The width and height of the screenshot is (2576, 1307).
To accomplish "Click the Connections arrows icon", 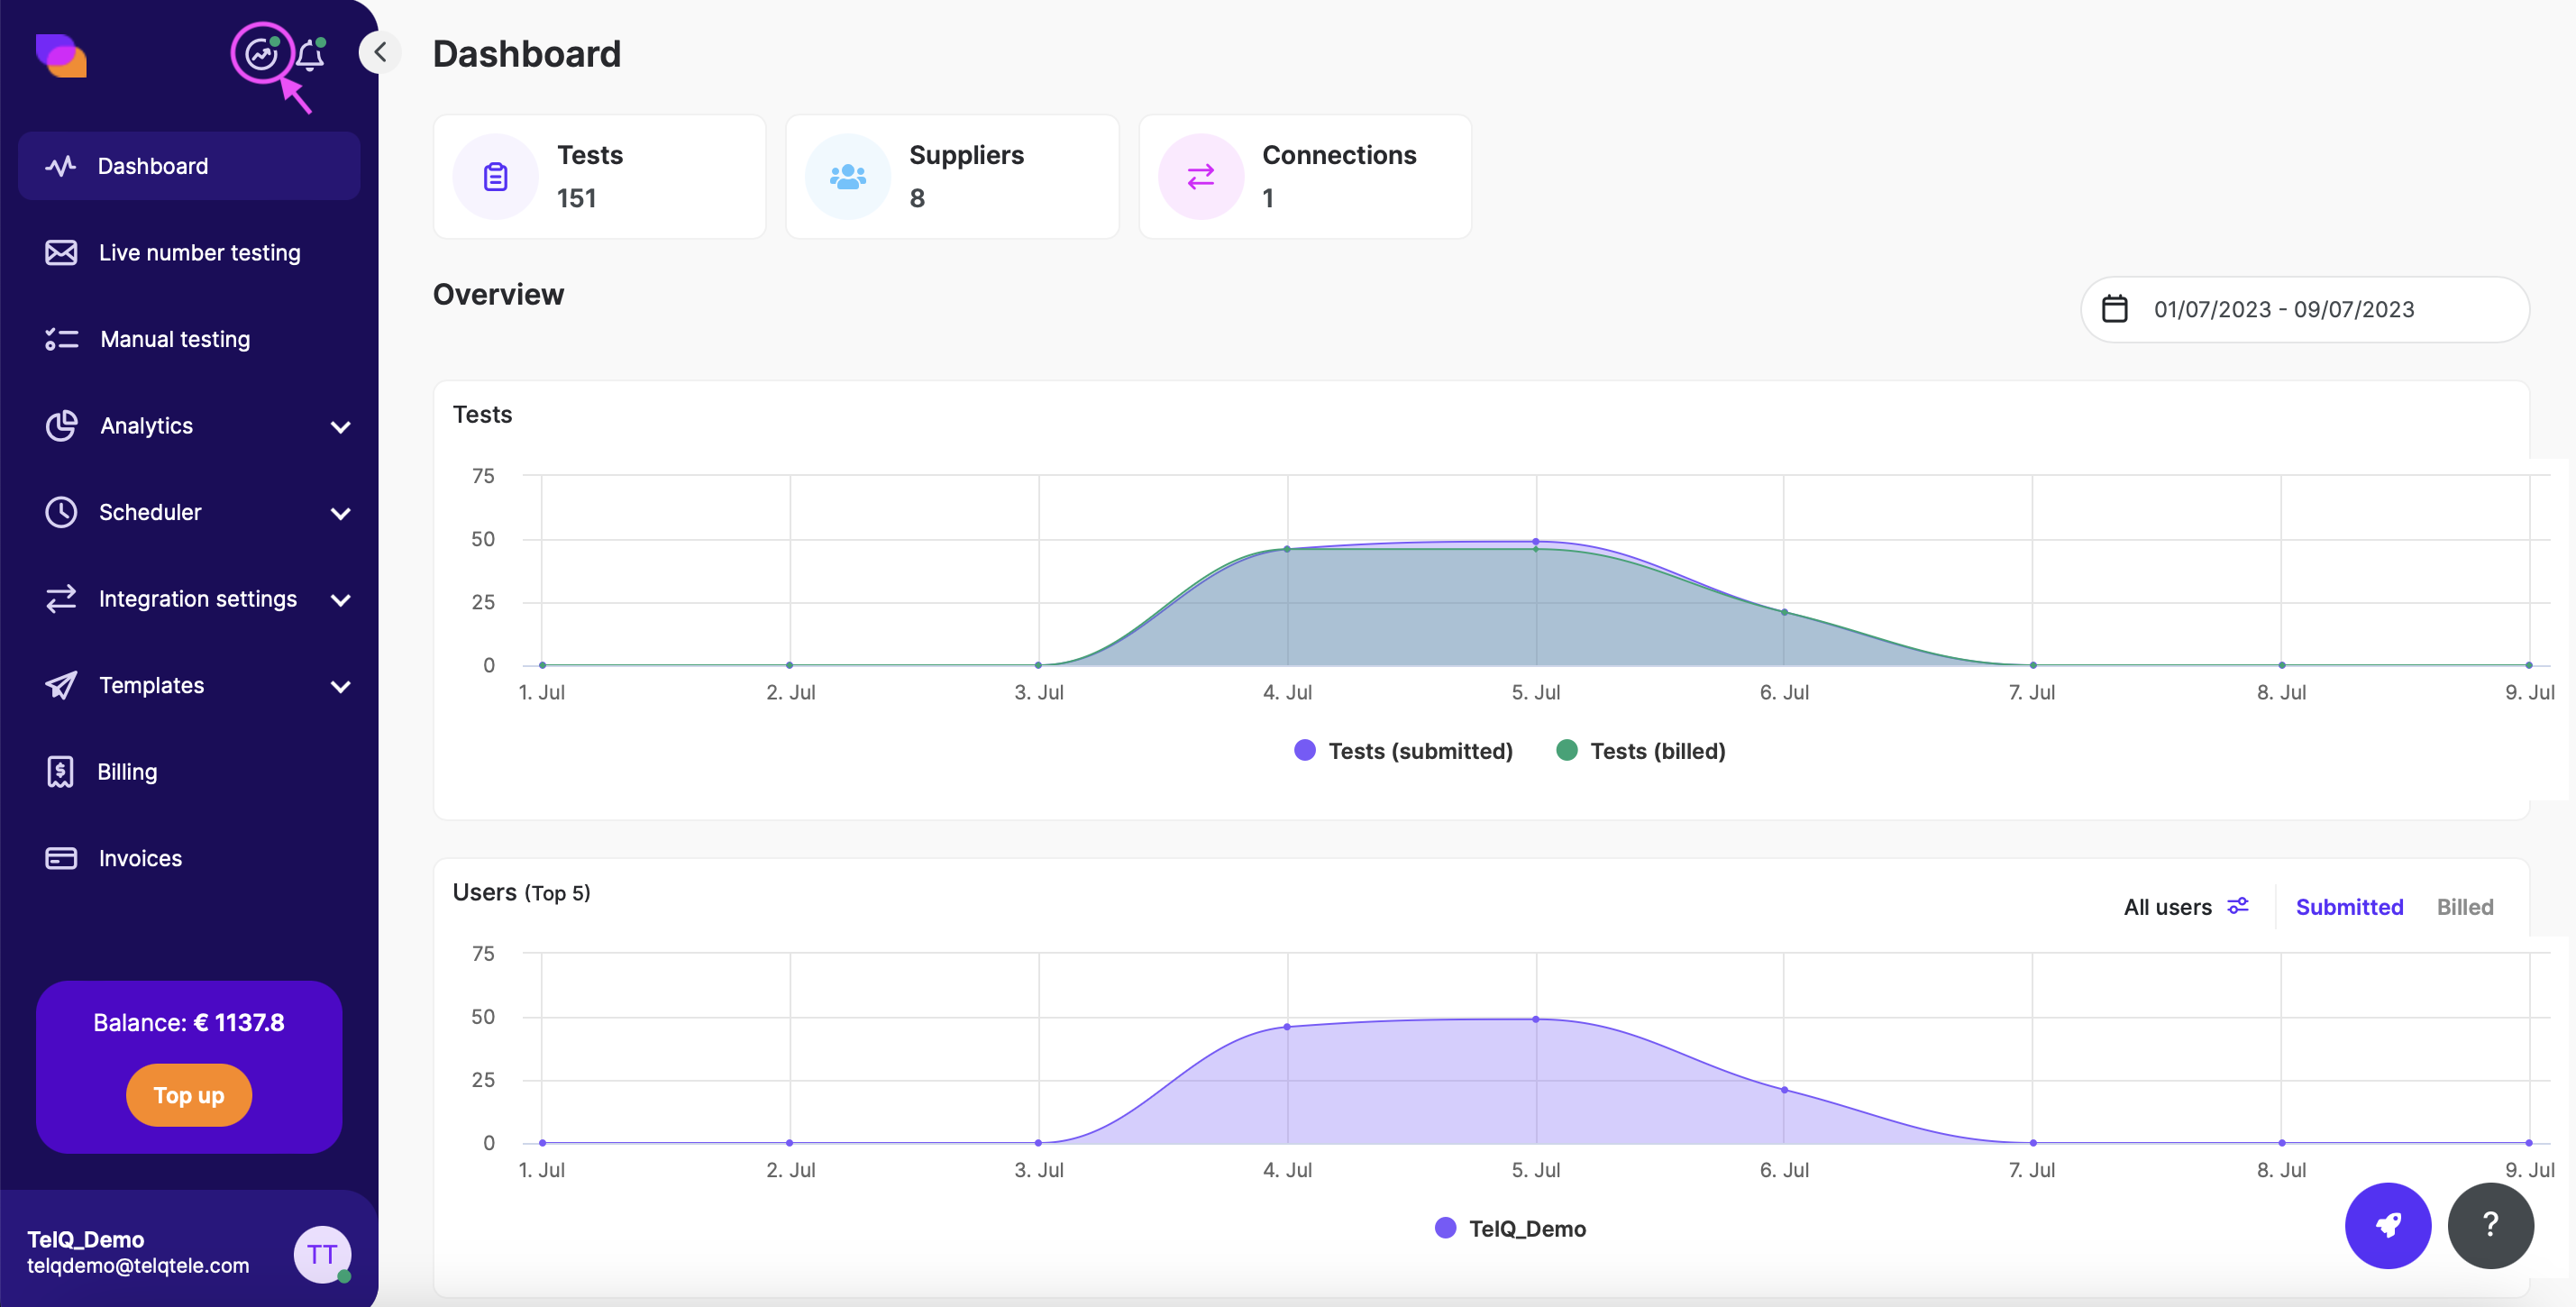I will click(1201, 177).
